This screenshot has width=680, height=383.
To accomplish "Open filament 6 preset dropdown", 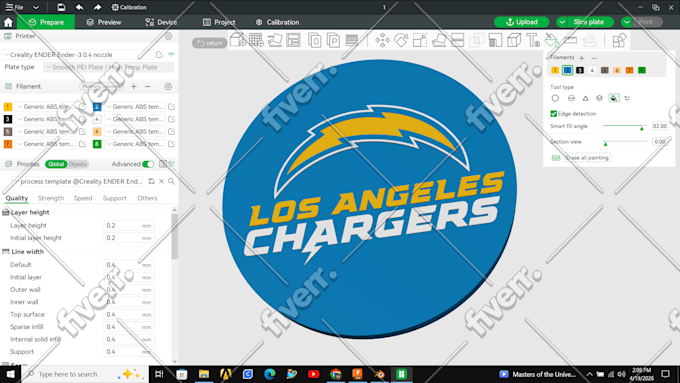I will (135, 131).
